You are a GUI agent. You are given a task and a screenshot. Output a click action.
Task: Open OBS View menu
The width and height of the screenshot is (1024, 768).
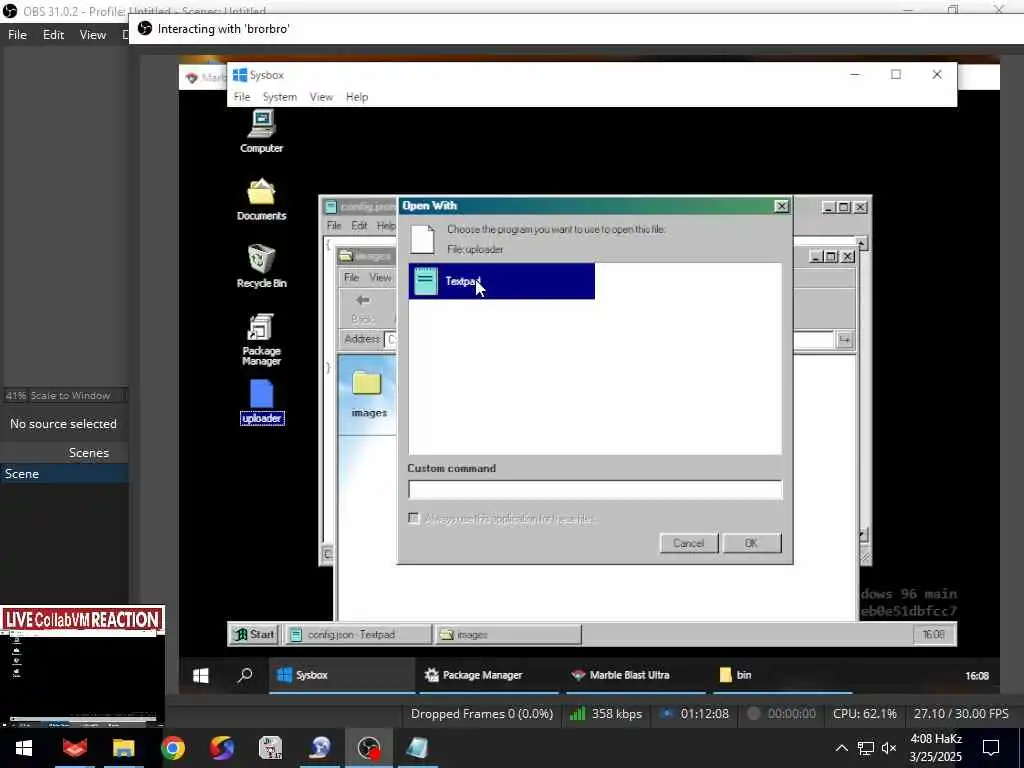92,35
